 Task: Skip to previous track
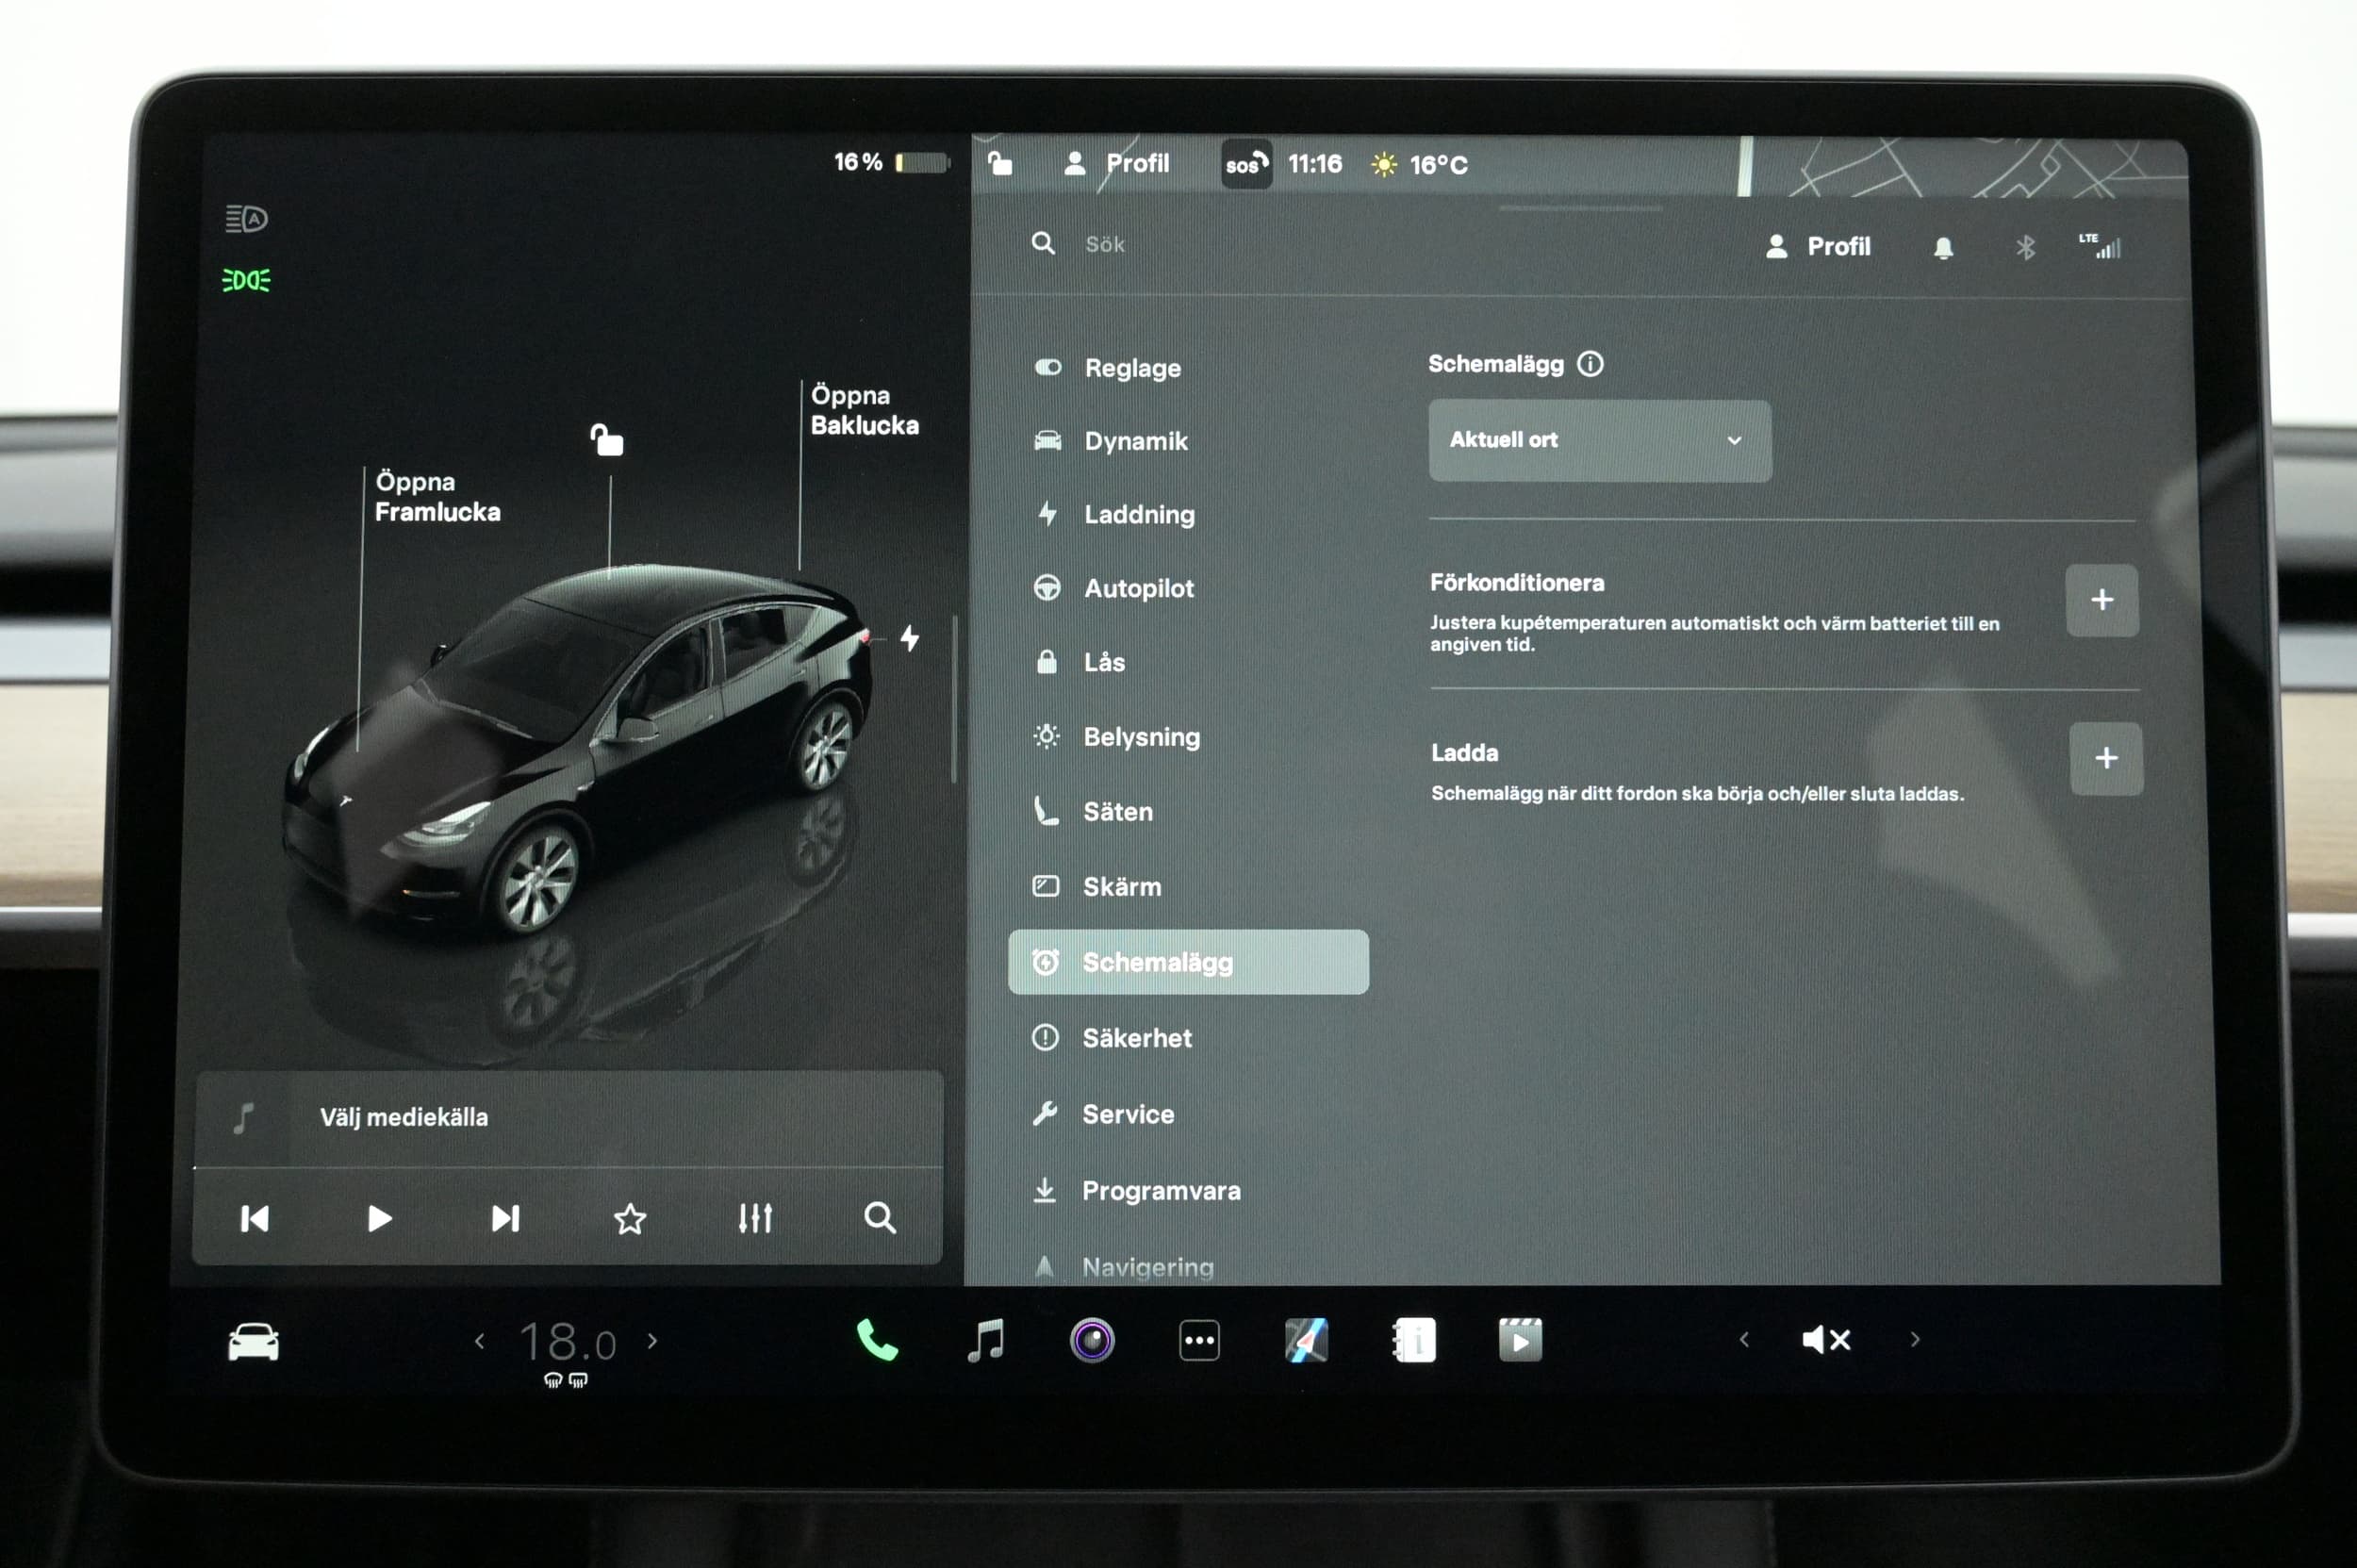click(255, 1218)
